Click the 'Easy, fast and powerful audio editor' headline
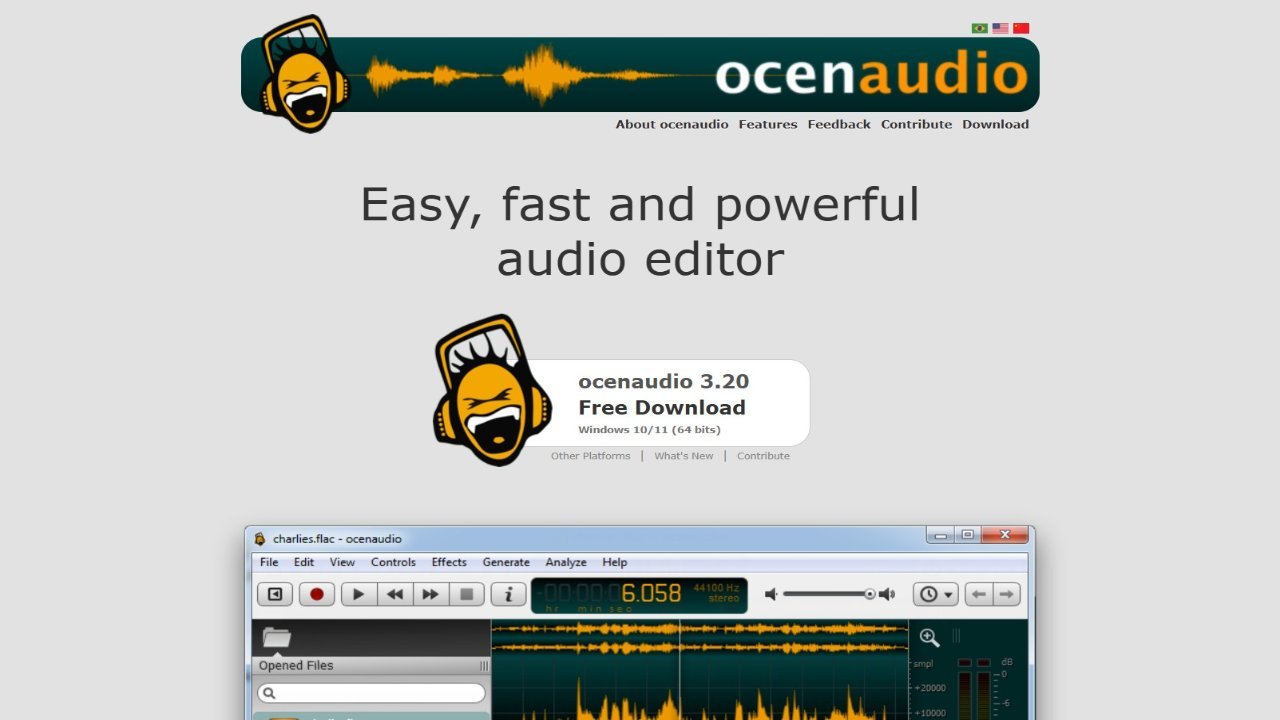 (x=640, y=231)
